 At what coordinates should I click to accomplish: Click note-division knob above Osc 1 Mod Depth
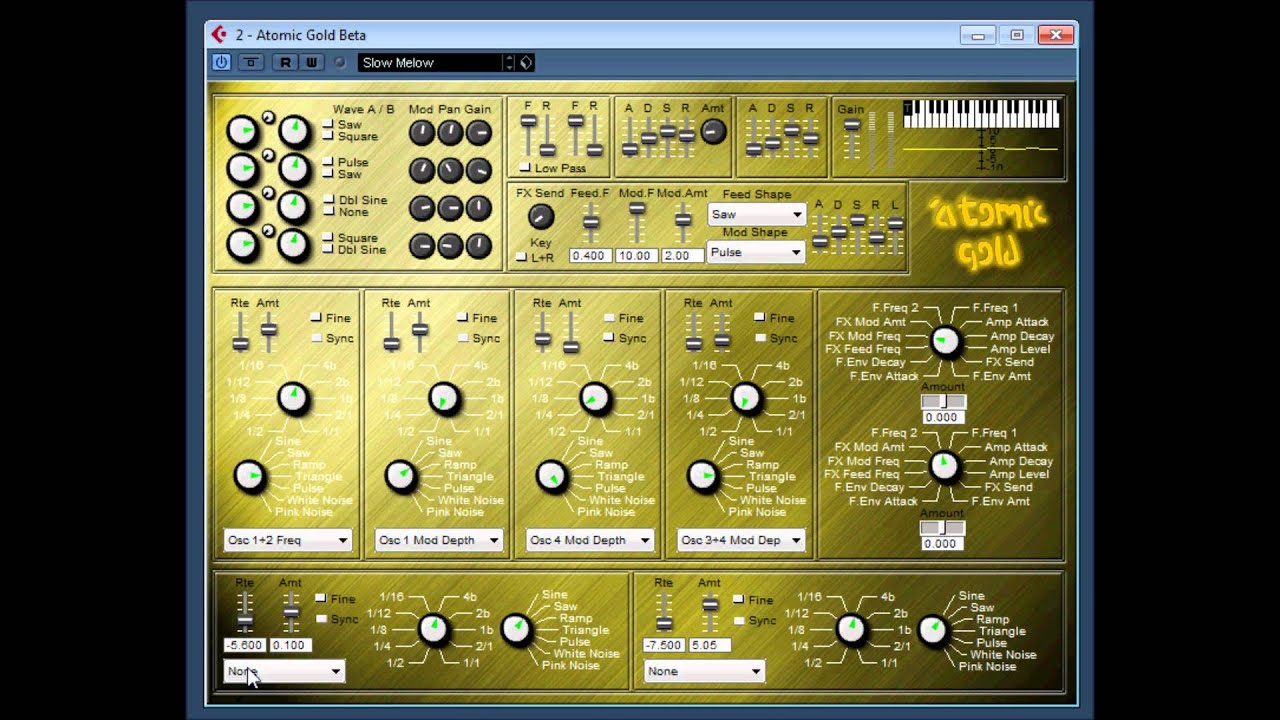(444, 398)
